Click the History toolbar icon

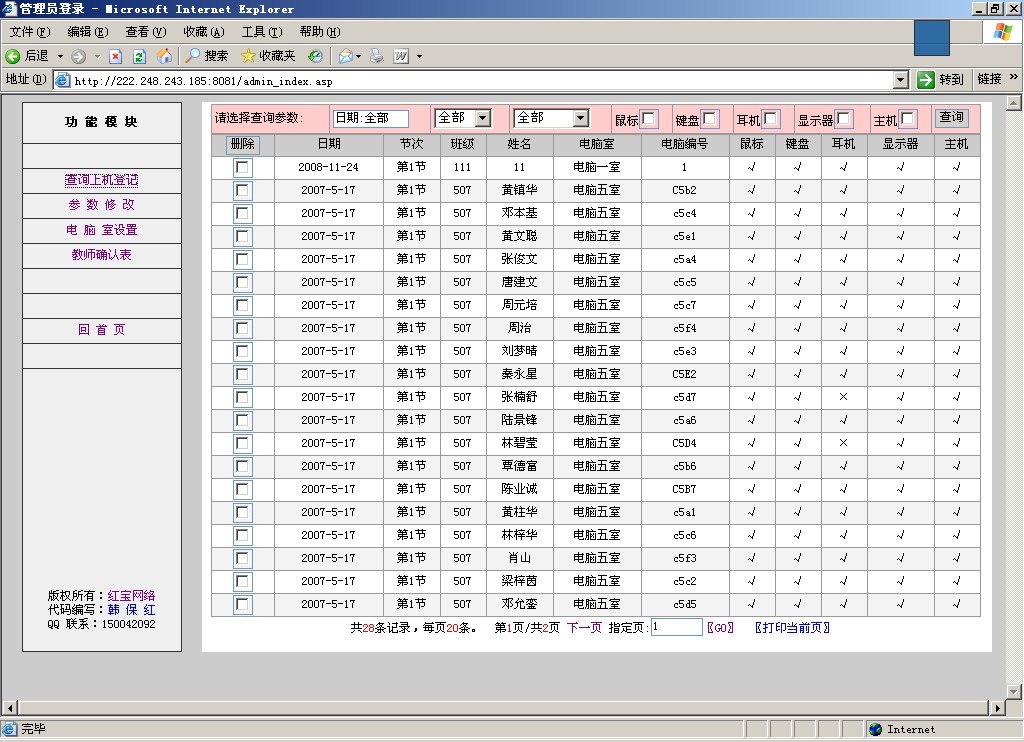tap(315, 56)
